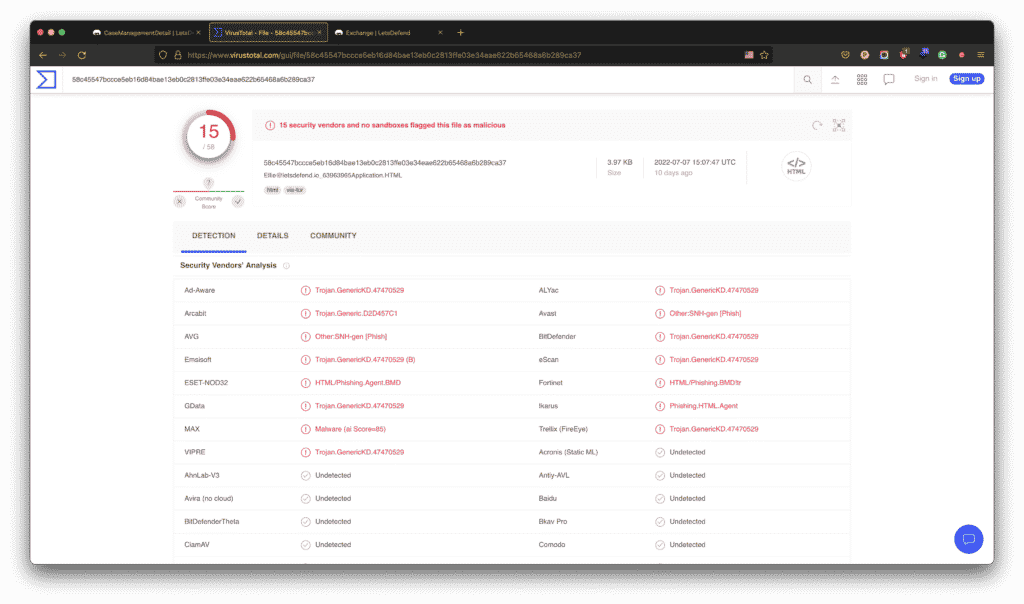Open the apps grid icon
The height and width of the screenshot is (604, 1024).
pos(862,80)
